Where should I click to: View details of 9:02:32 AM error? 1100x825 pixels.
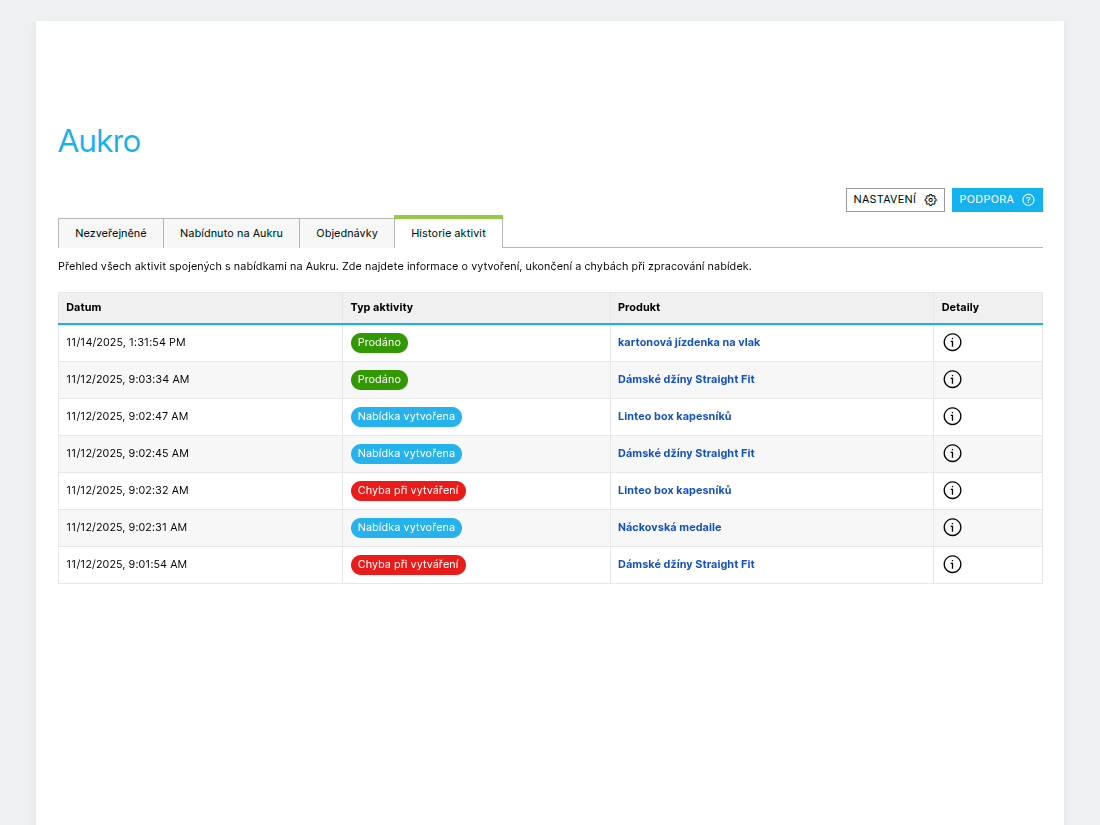(x=952, y=490)
